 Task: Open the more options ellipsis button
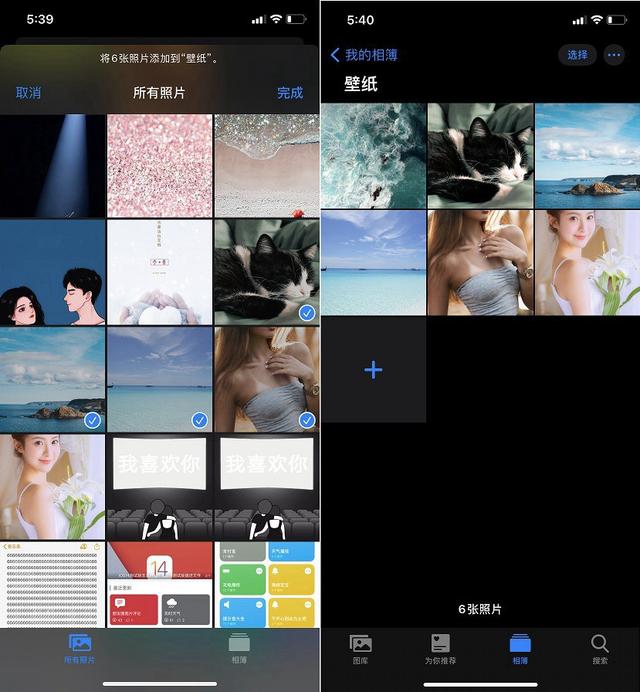(614, 55)
